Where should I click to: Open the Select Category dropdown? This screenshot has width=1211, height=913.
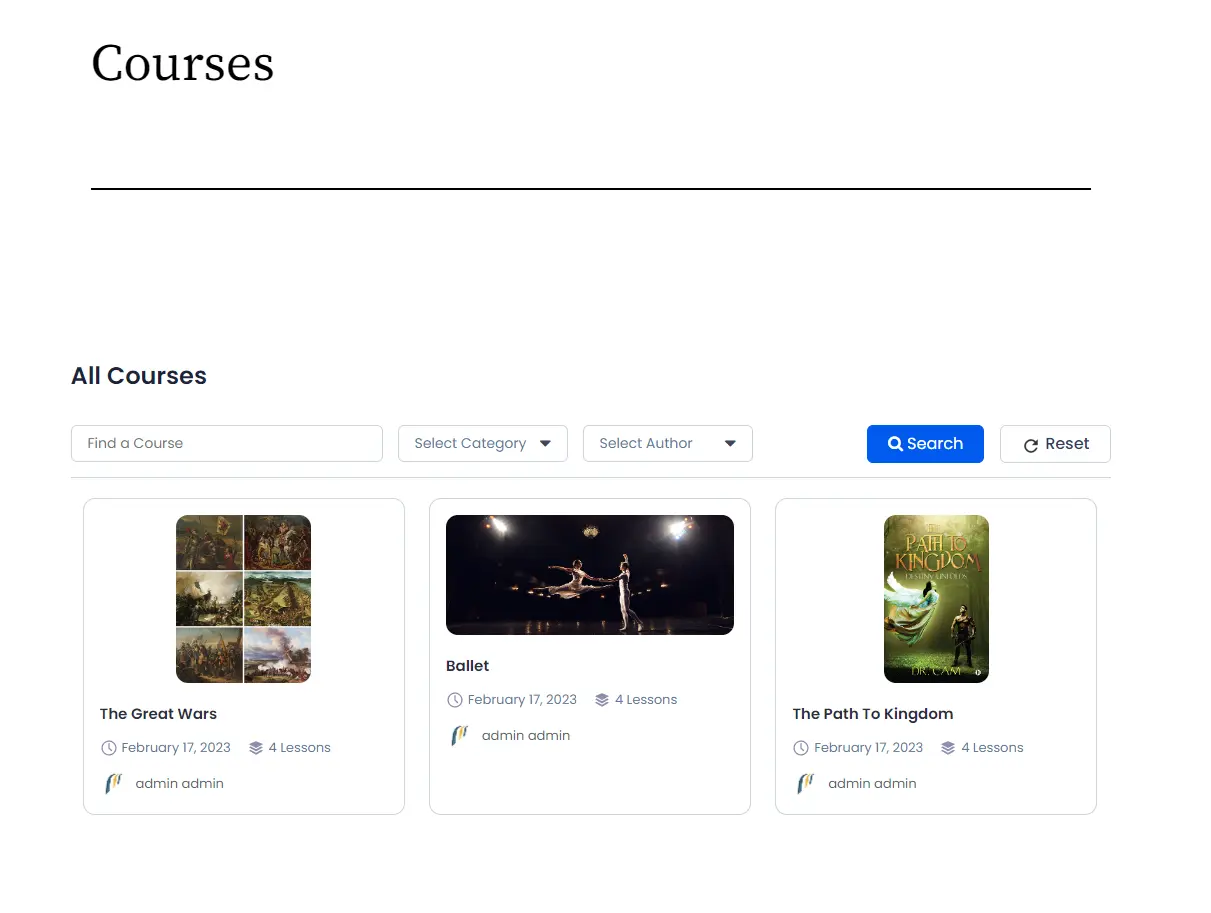point(482,443)
